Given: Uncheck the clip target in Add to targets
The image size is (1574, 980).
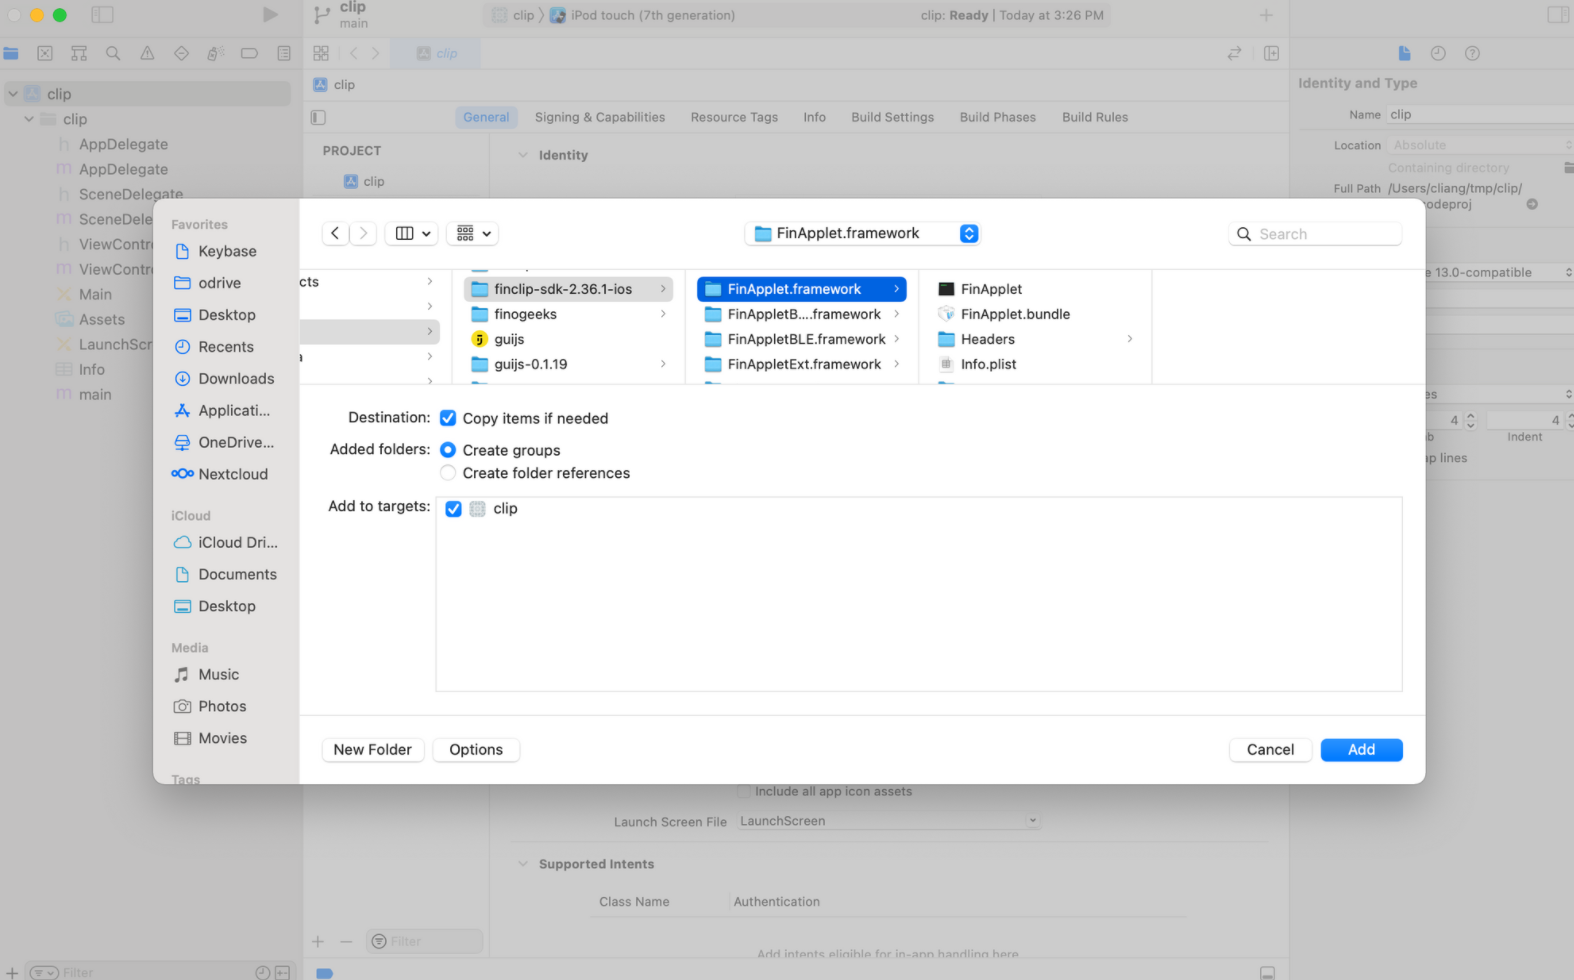Looking at the screenshot, I should (x=454, y=509).
